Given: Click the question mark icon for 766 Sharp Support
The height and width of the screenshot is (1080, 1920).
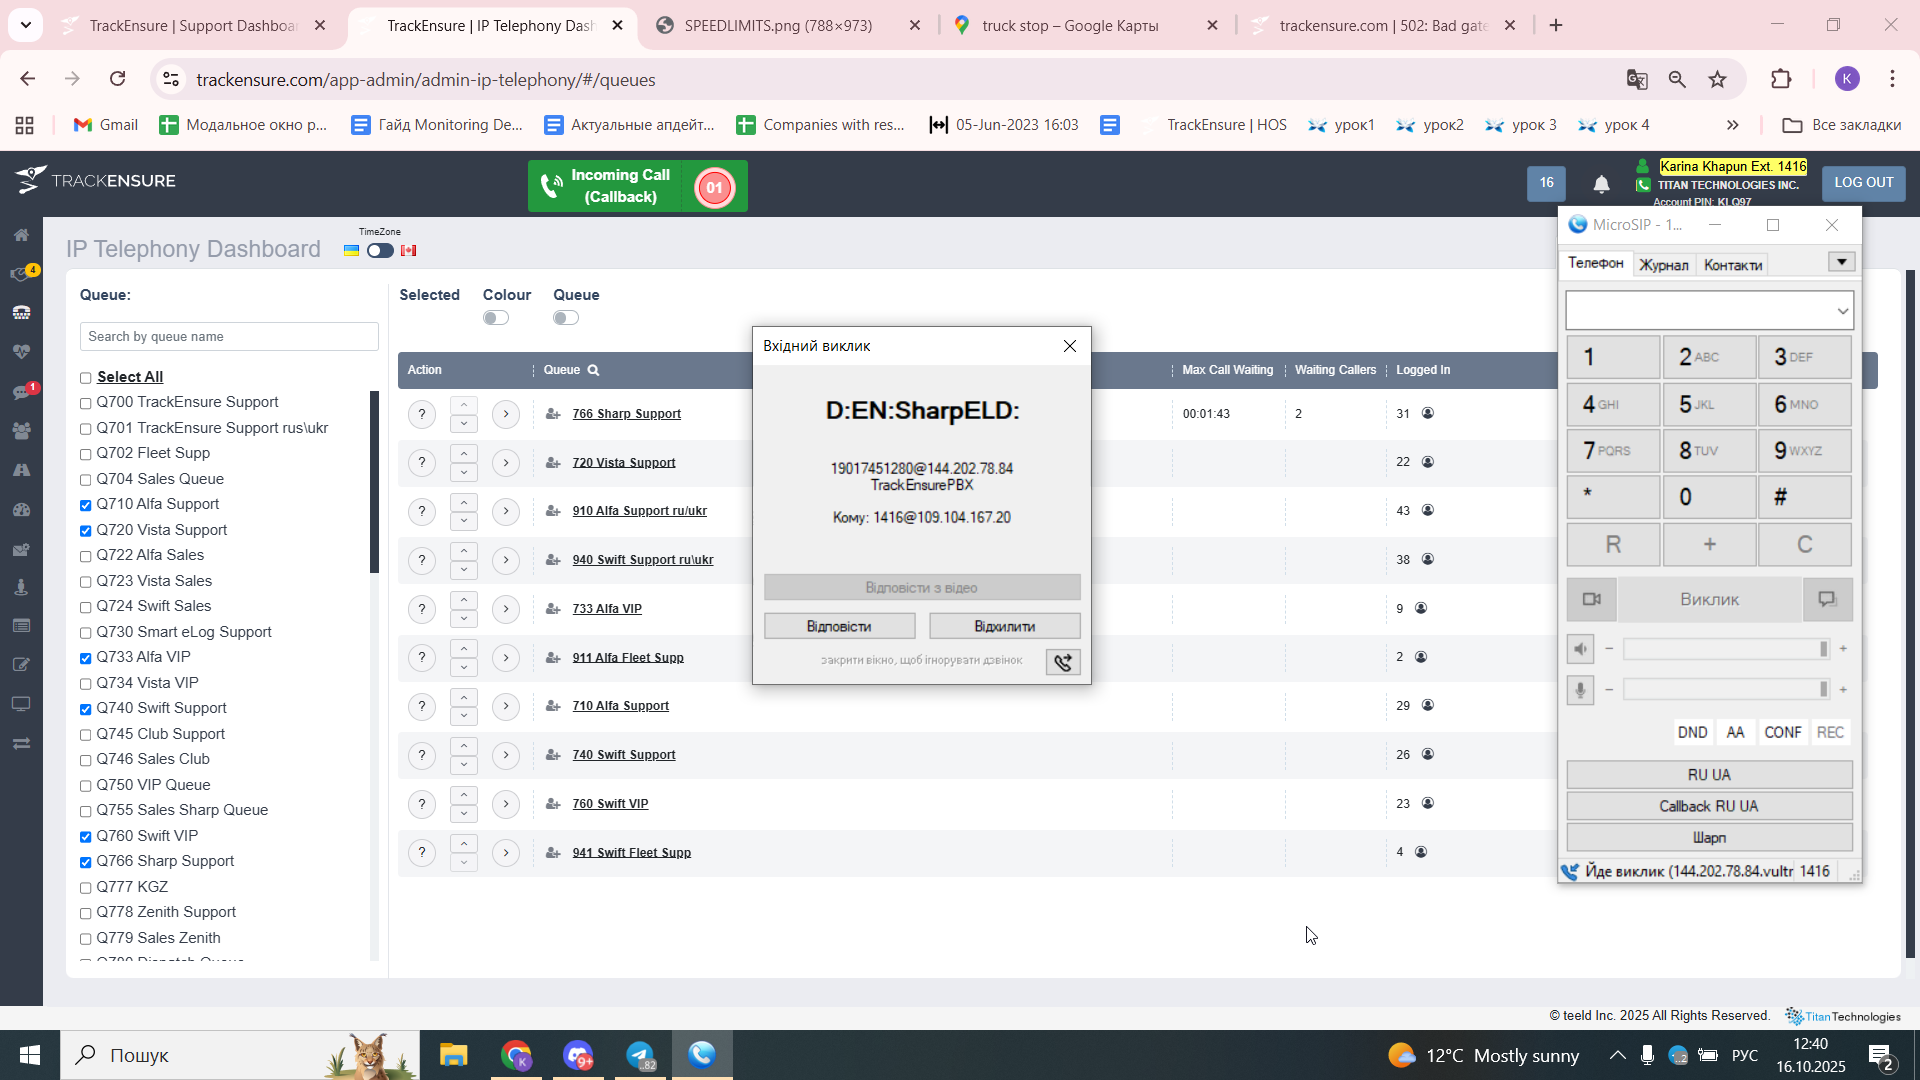Looking at the screenshot, I should coord(422,414).
